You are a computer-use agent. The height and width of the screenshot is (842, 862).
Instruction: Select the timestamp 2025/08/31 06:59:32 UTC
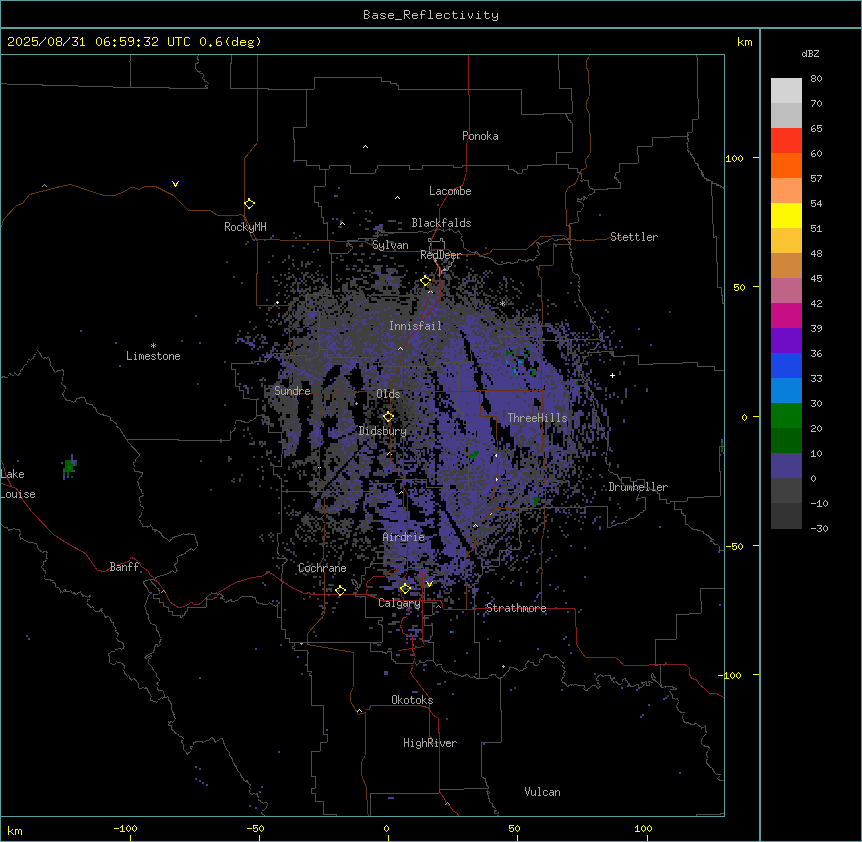[99, 42]
